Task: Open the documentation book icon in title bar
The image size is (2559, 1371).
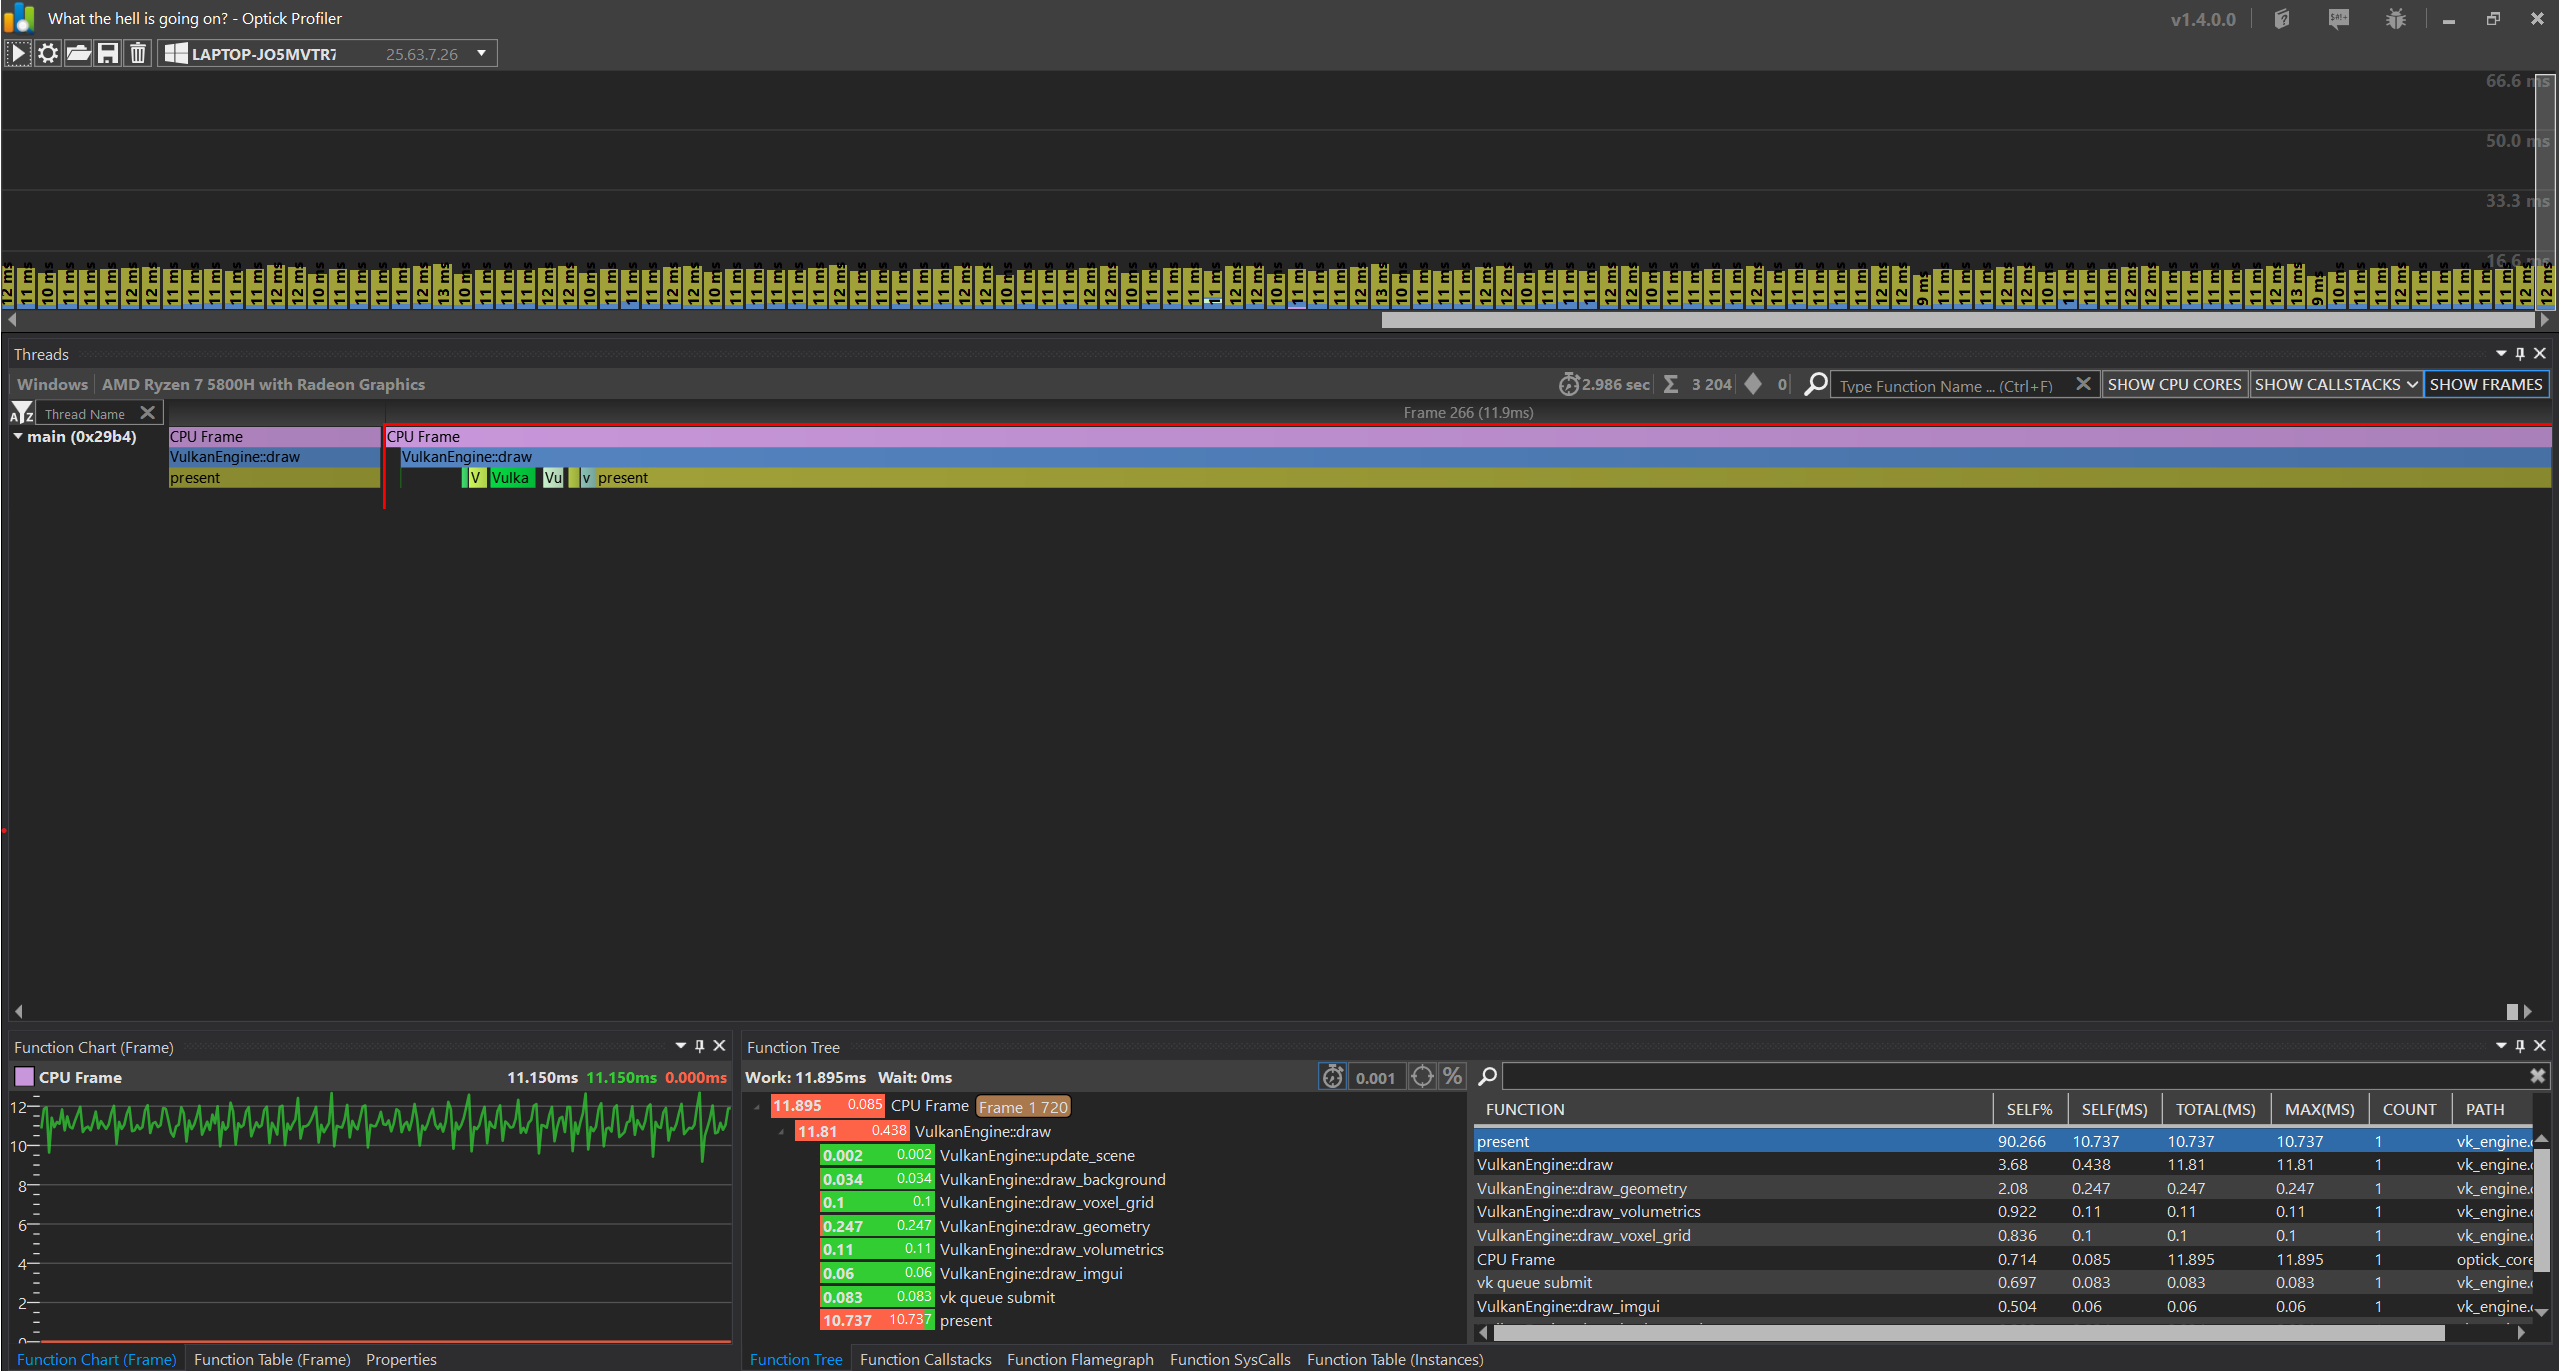Action: click(x=2282, y=19)
